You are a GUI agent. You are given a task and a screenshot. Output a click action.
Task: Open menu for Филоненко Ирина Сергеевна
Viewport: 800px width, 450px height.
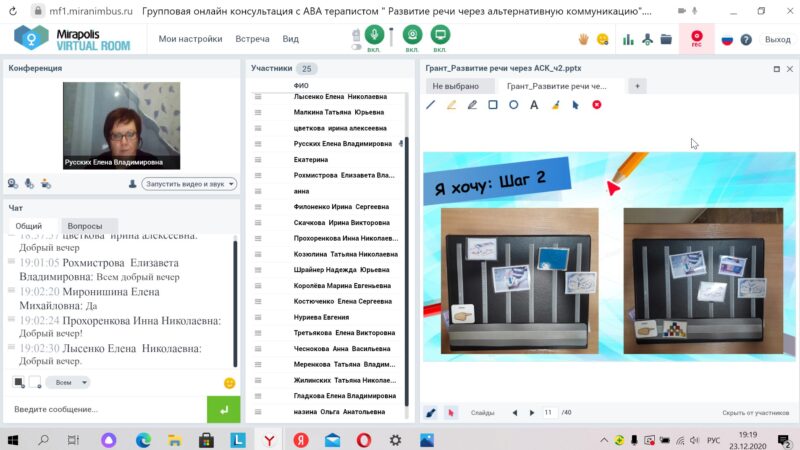coord(258,207)
